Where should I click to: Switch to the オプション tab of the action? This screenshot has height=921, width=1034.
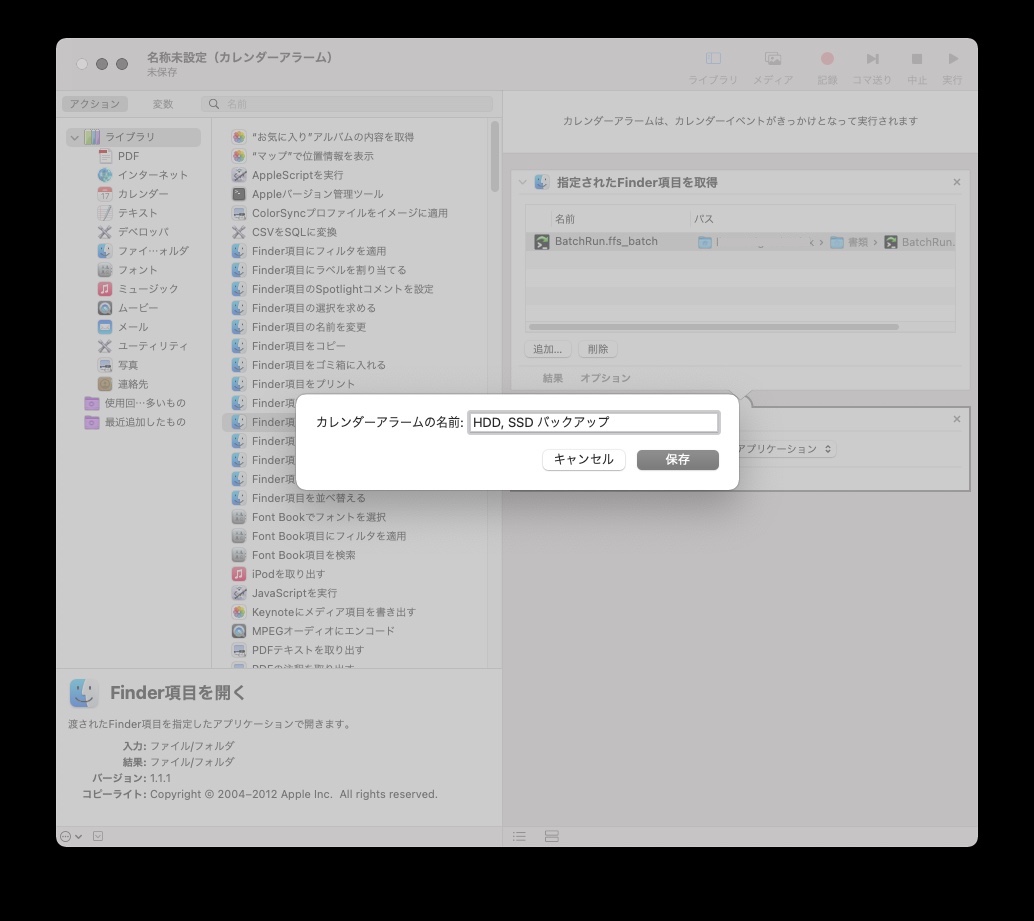607,378
